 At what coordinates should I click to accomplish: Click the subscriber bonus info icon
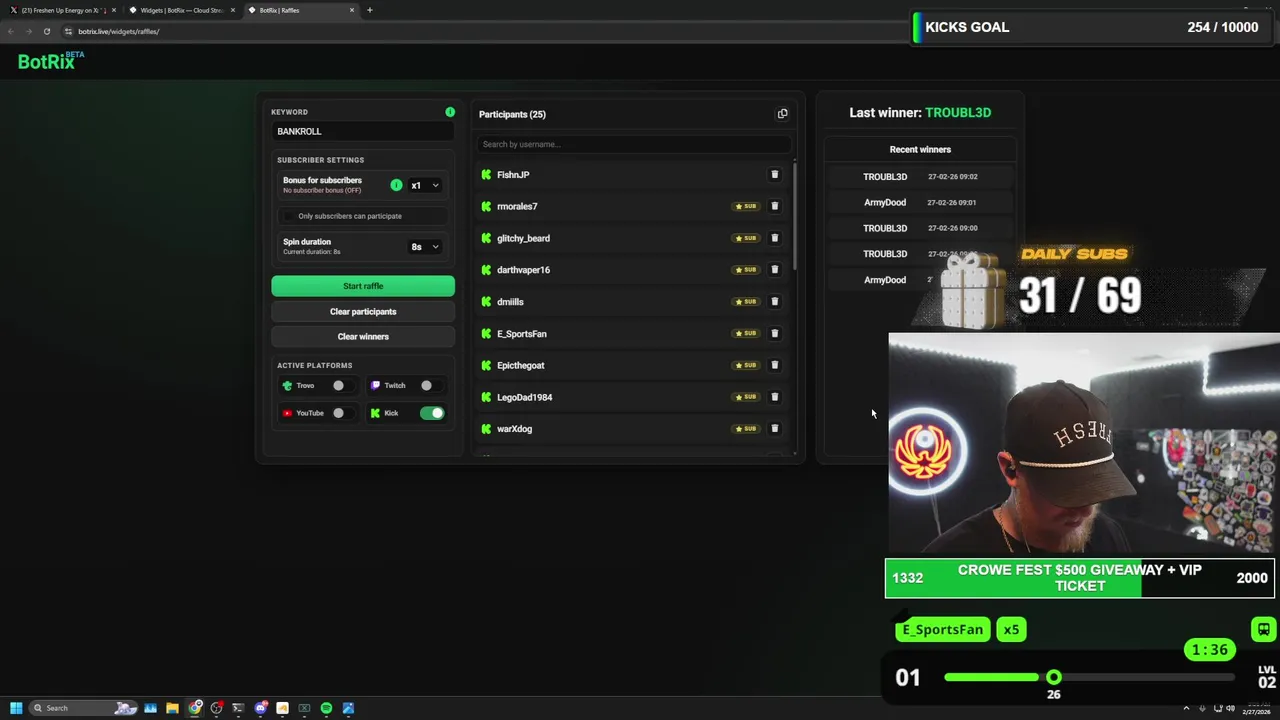click(396, 185)
